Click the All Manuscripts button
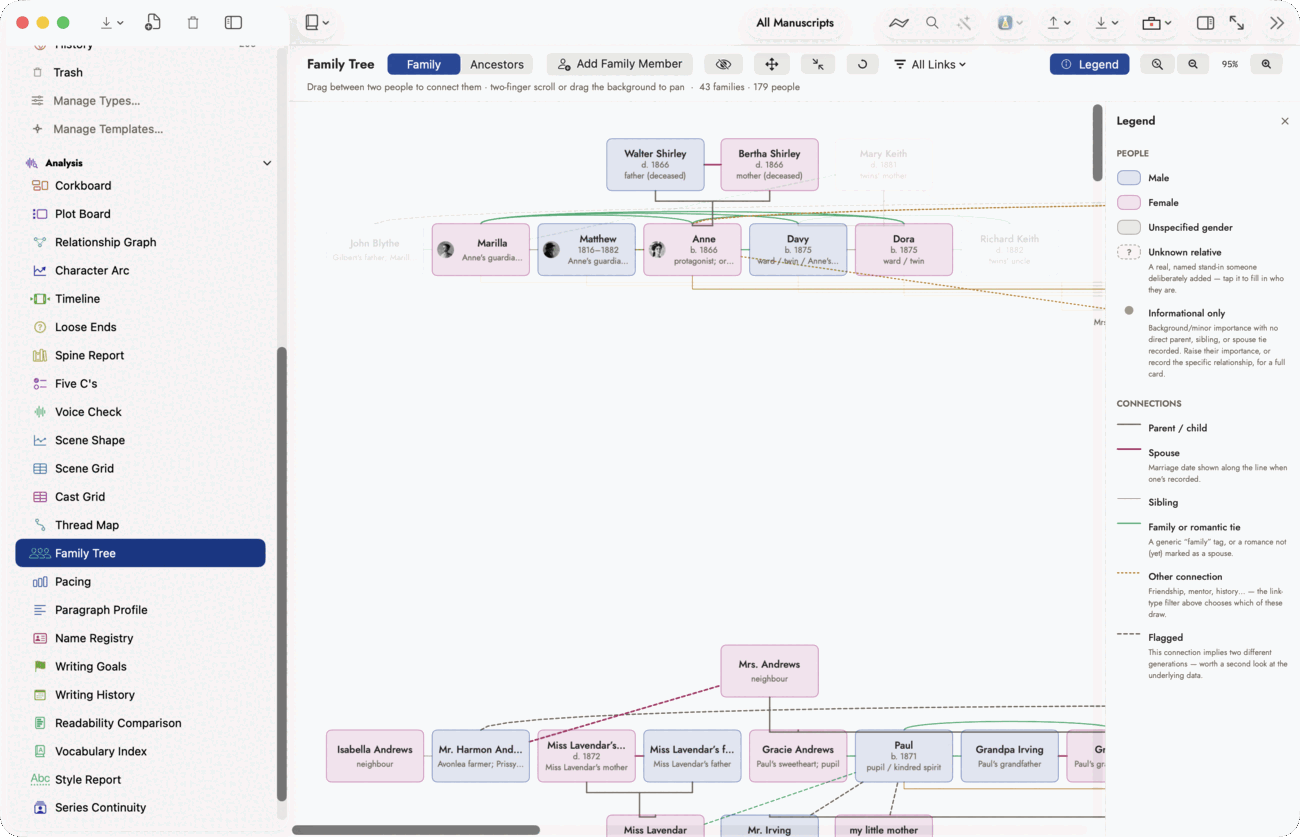This screenshot has width=1300, height=837. point(795,23)
